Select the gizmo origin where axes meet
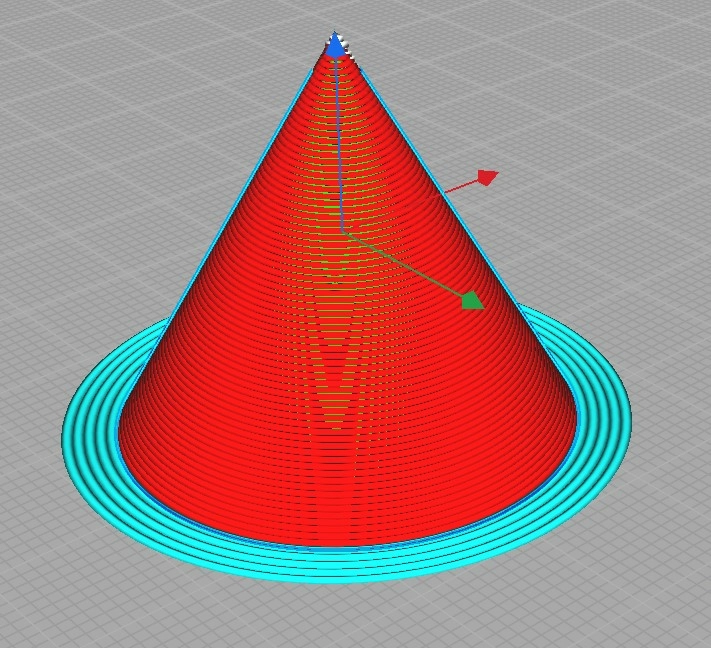Viewport: 711px width, 648px height. [x=343, y=232]
